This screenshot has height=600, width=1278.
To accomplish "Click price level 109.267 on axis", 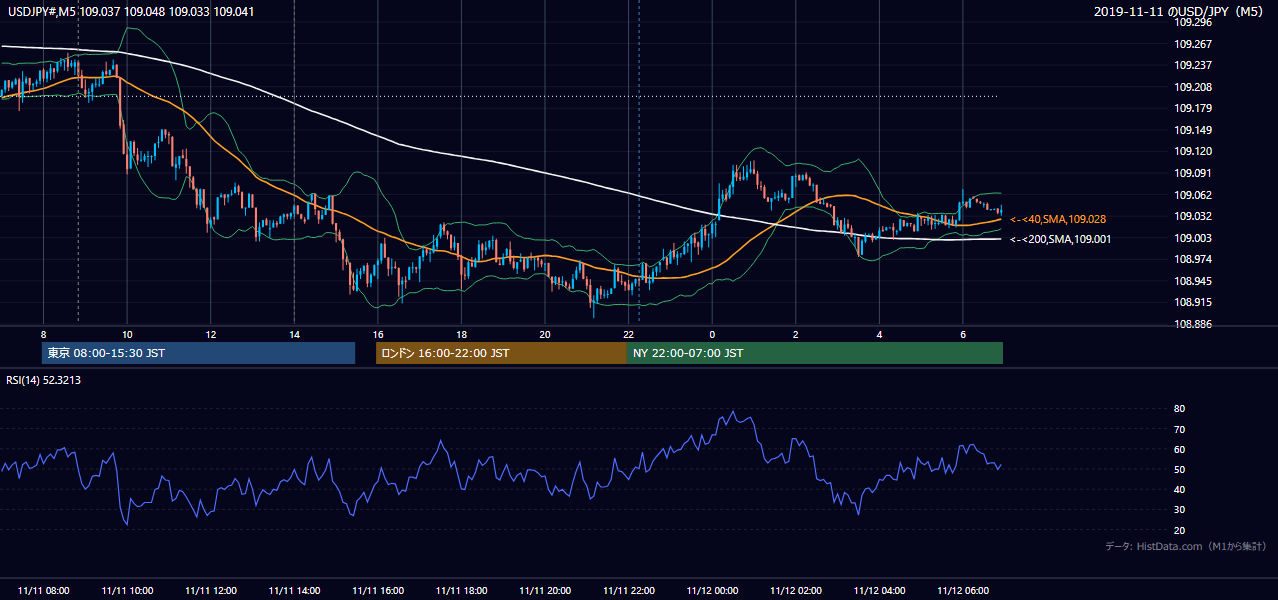I will (x=1193, y=44).
